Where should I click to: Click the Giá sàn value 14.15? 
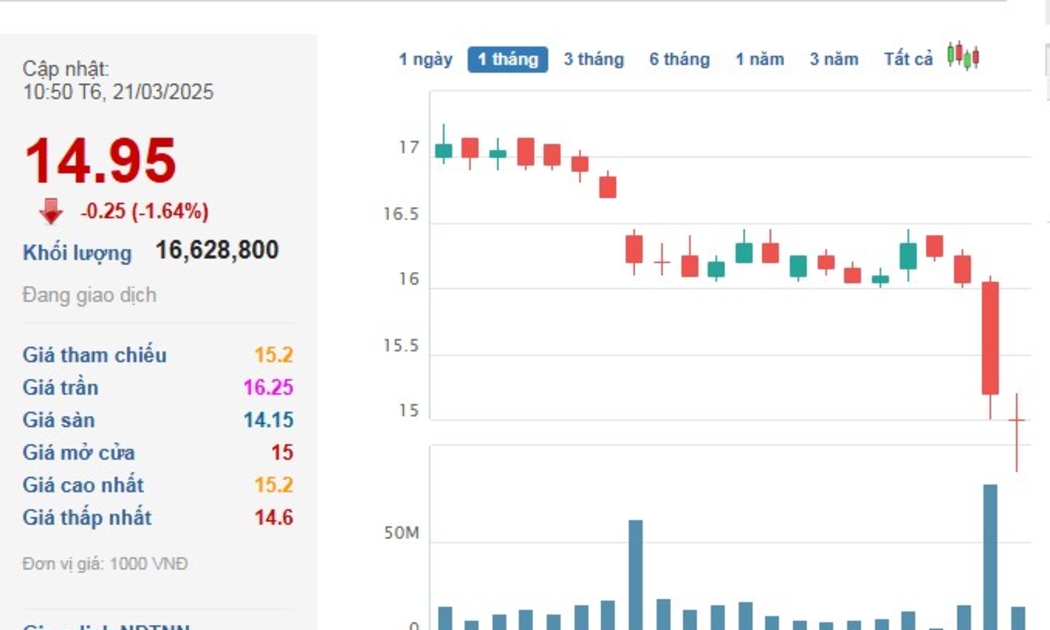click(x=268, y=420)
